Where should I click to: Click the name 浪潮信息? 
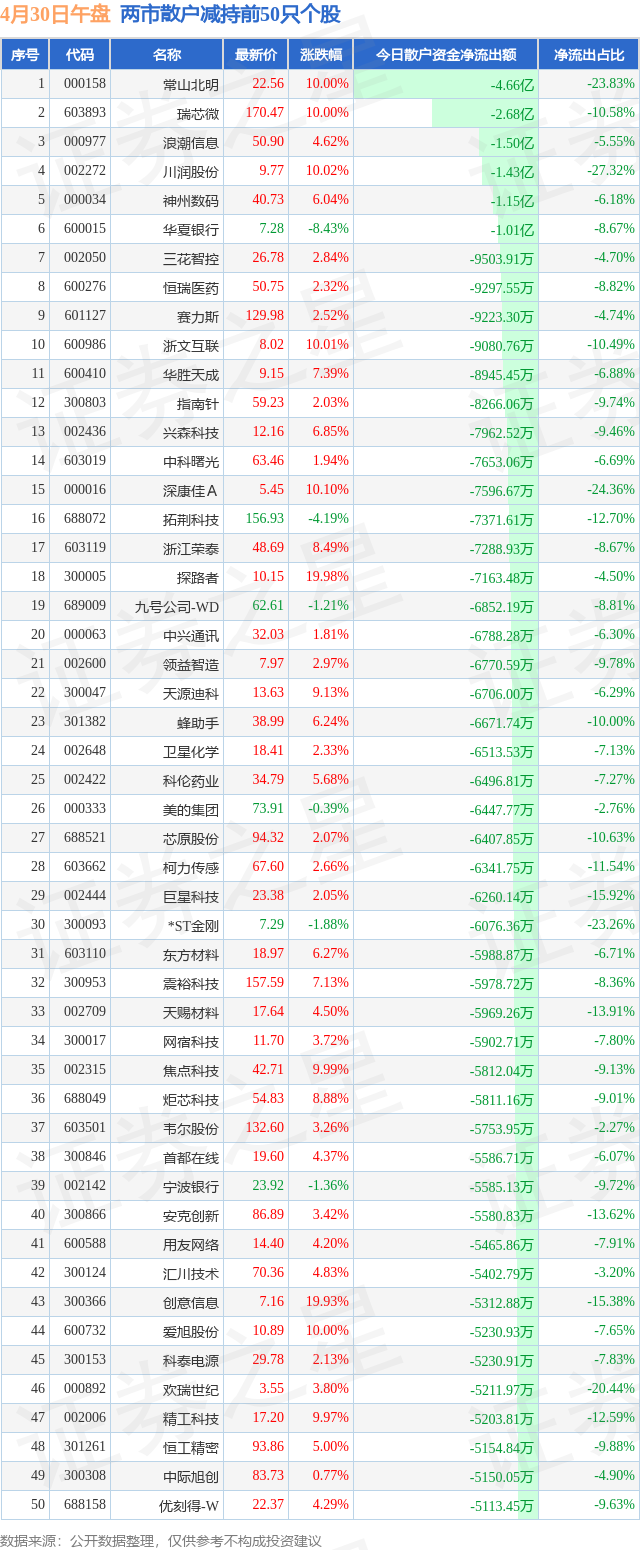pyautogui.click(x=191, y=142)
